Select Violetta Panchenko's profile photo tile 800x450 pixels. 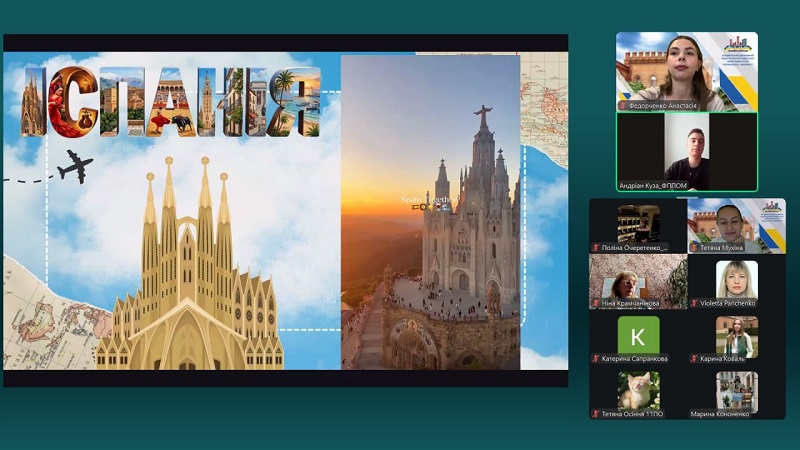[736, 279]
